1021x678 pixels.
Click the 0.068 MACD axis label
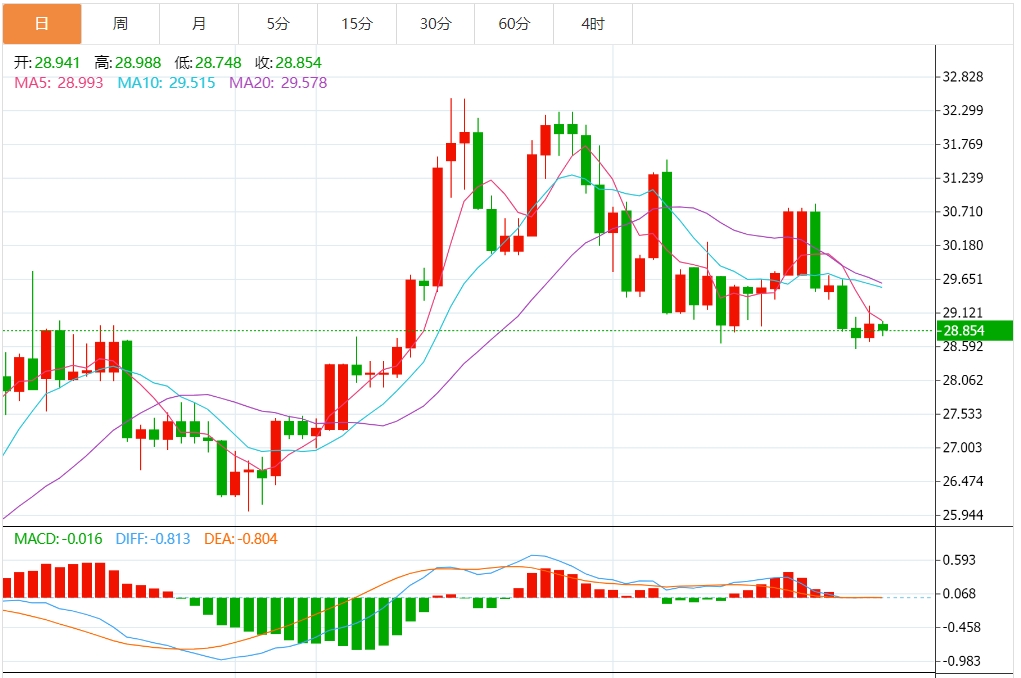click(959, 594)
